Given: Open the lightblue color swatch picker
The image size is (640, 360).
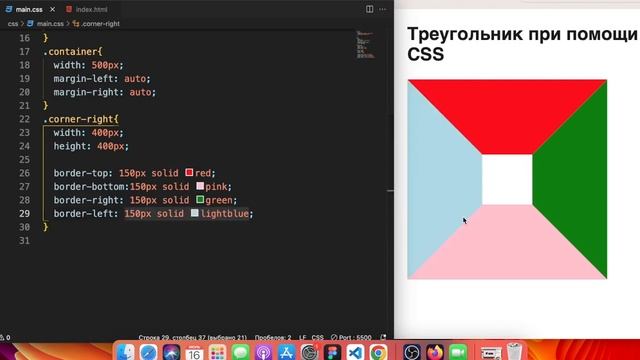Looking at the screenshot, I should coord(195,213).
